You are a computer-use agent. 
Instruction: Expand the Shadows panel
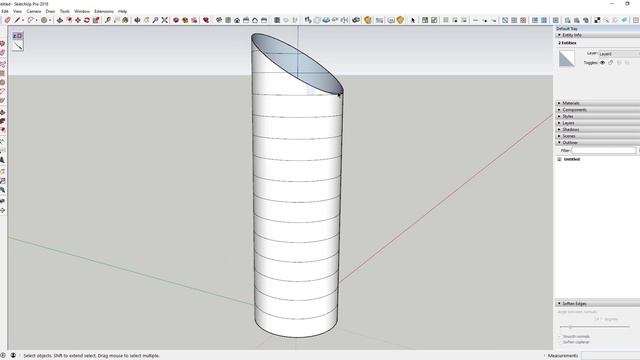coord(559,129)
